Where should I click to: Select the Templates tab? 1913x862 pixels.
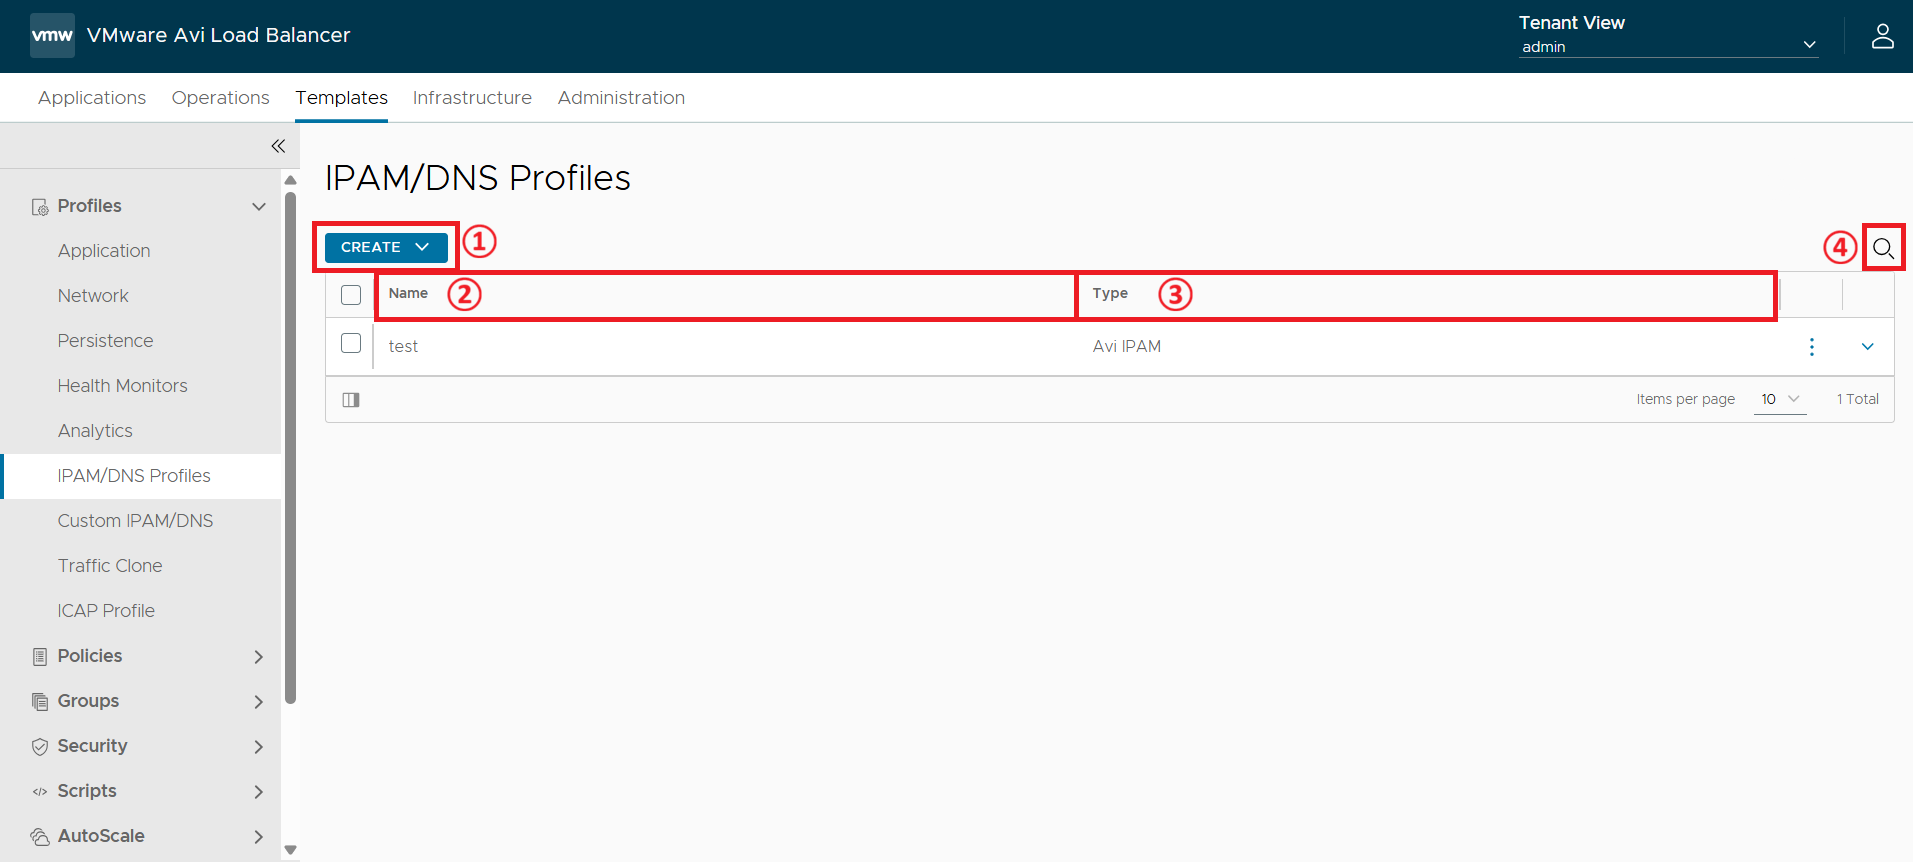click(341, 98)
